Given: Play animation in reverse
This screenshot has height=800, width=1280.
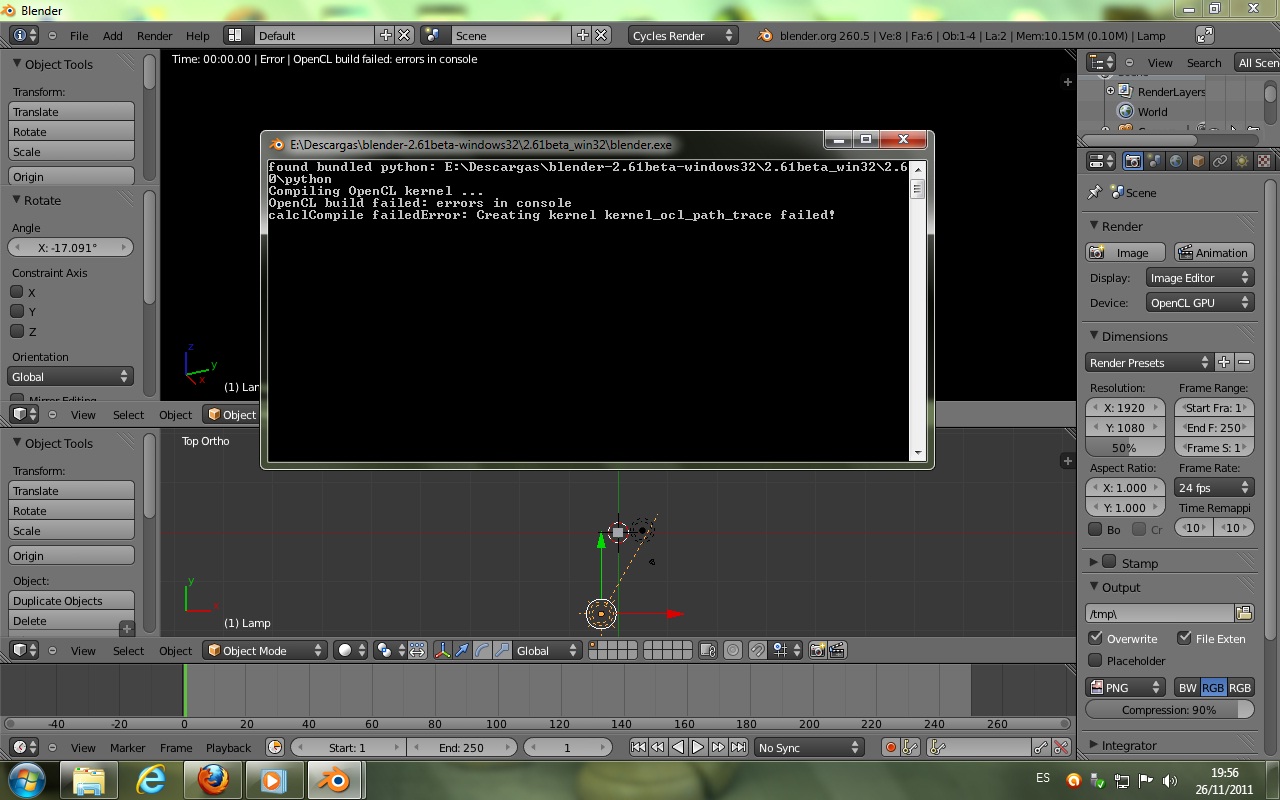Looking at the screenshot, I should (678, 747).
